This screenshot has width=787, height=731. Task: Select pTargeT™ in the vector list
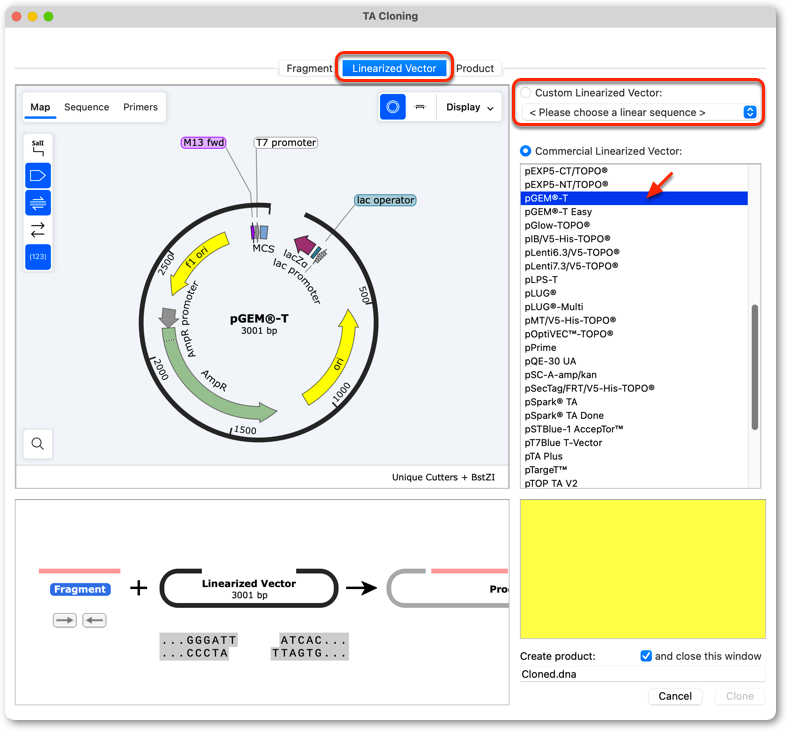point(634,470)
